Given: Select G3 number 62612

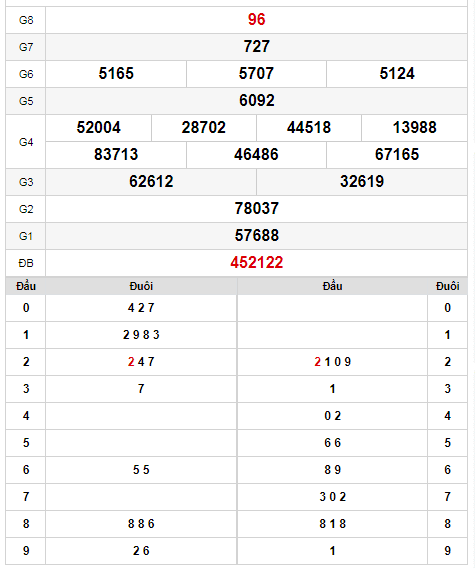Looking at the screenshot, I should 151,181.
